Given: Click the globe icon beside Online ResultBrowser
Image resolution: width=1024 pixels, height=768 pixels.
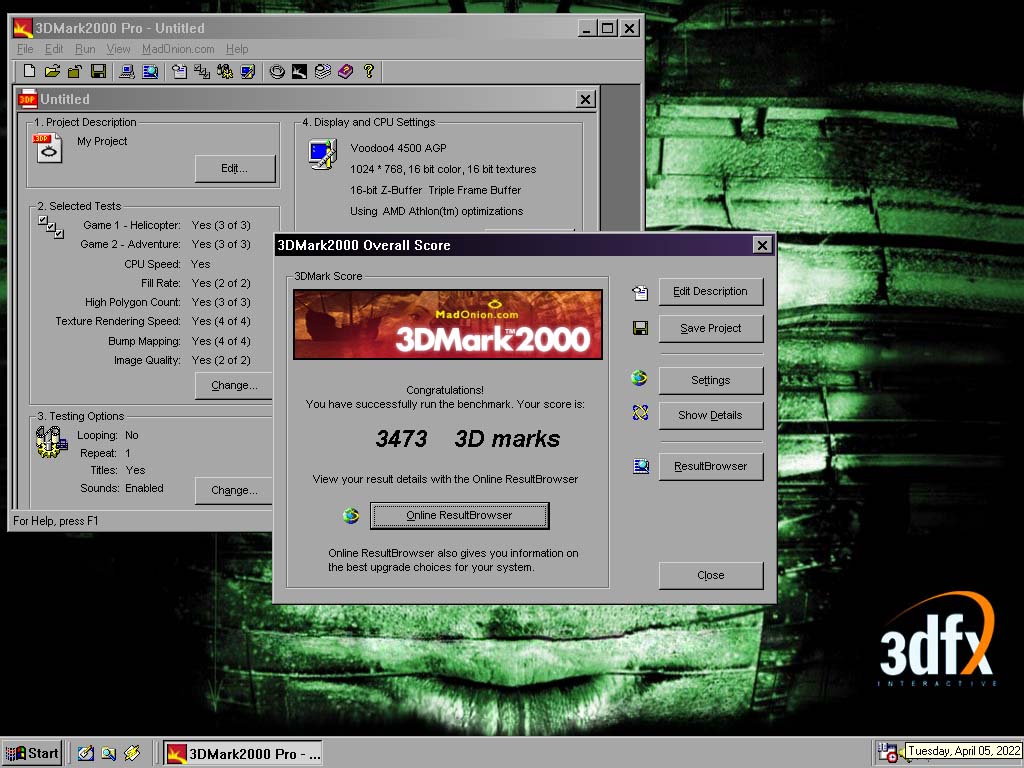Looking at the screenshot, I should click(x=350, y=516).
